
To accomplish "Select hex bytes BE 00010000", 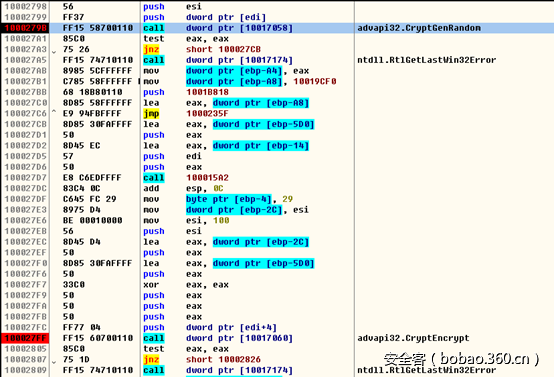I will tap(93, 220).
